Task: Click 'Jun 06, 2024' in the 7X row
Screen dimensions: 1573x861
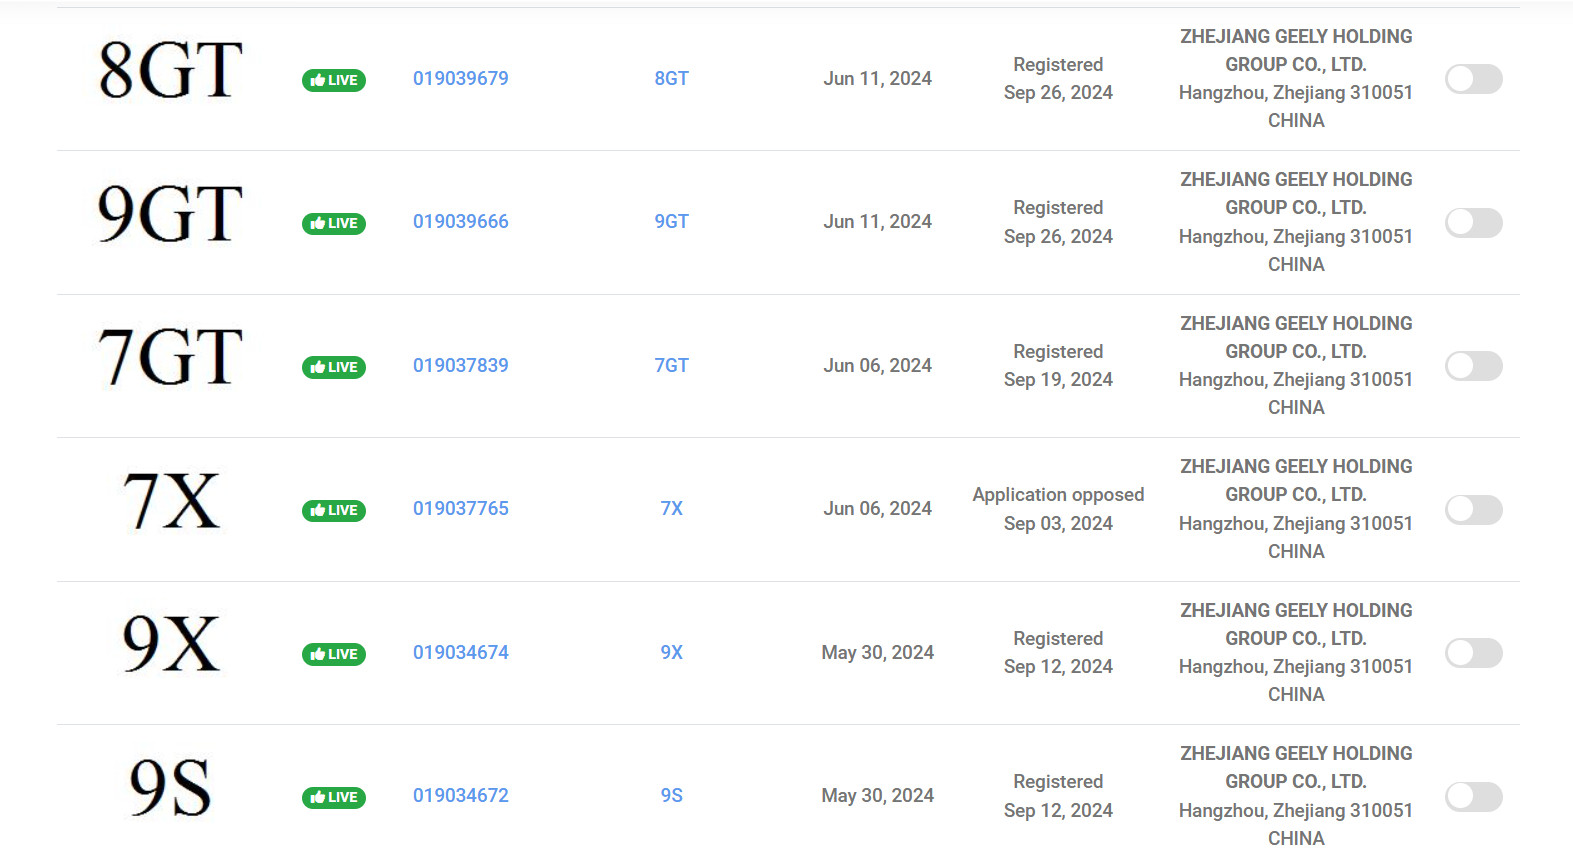Action: point(878,508)
